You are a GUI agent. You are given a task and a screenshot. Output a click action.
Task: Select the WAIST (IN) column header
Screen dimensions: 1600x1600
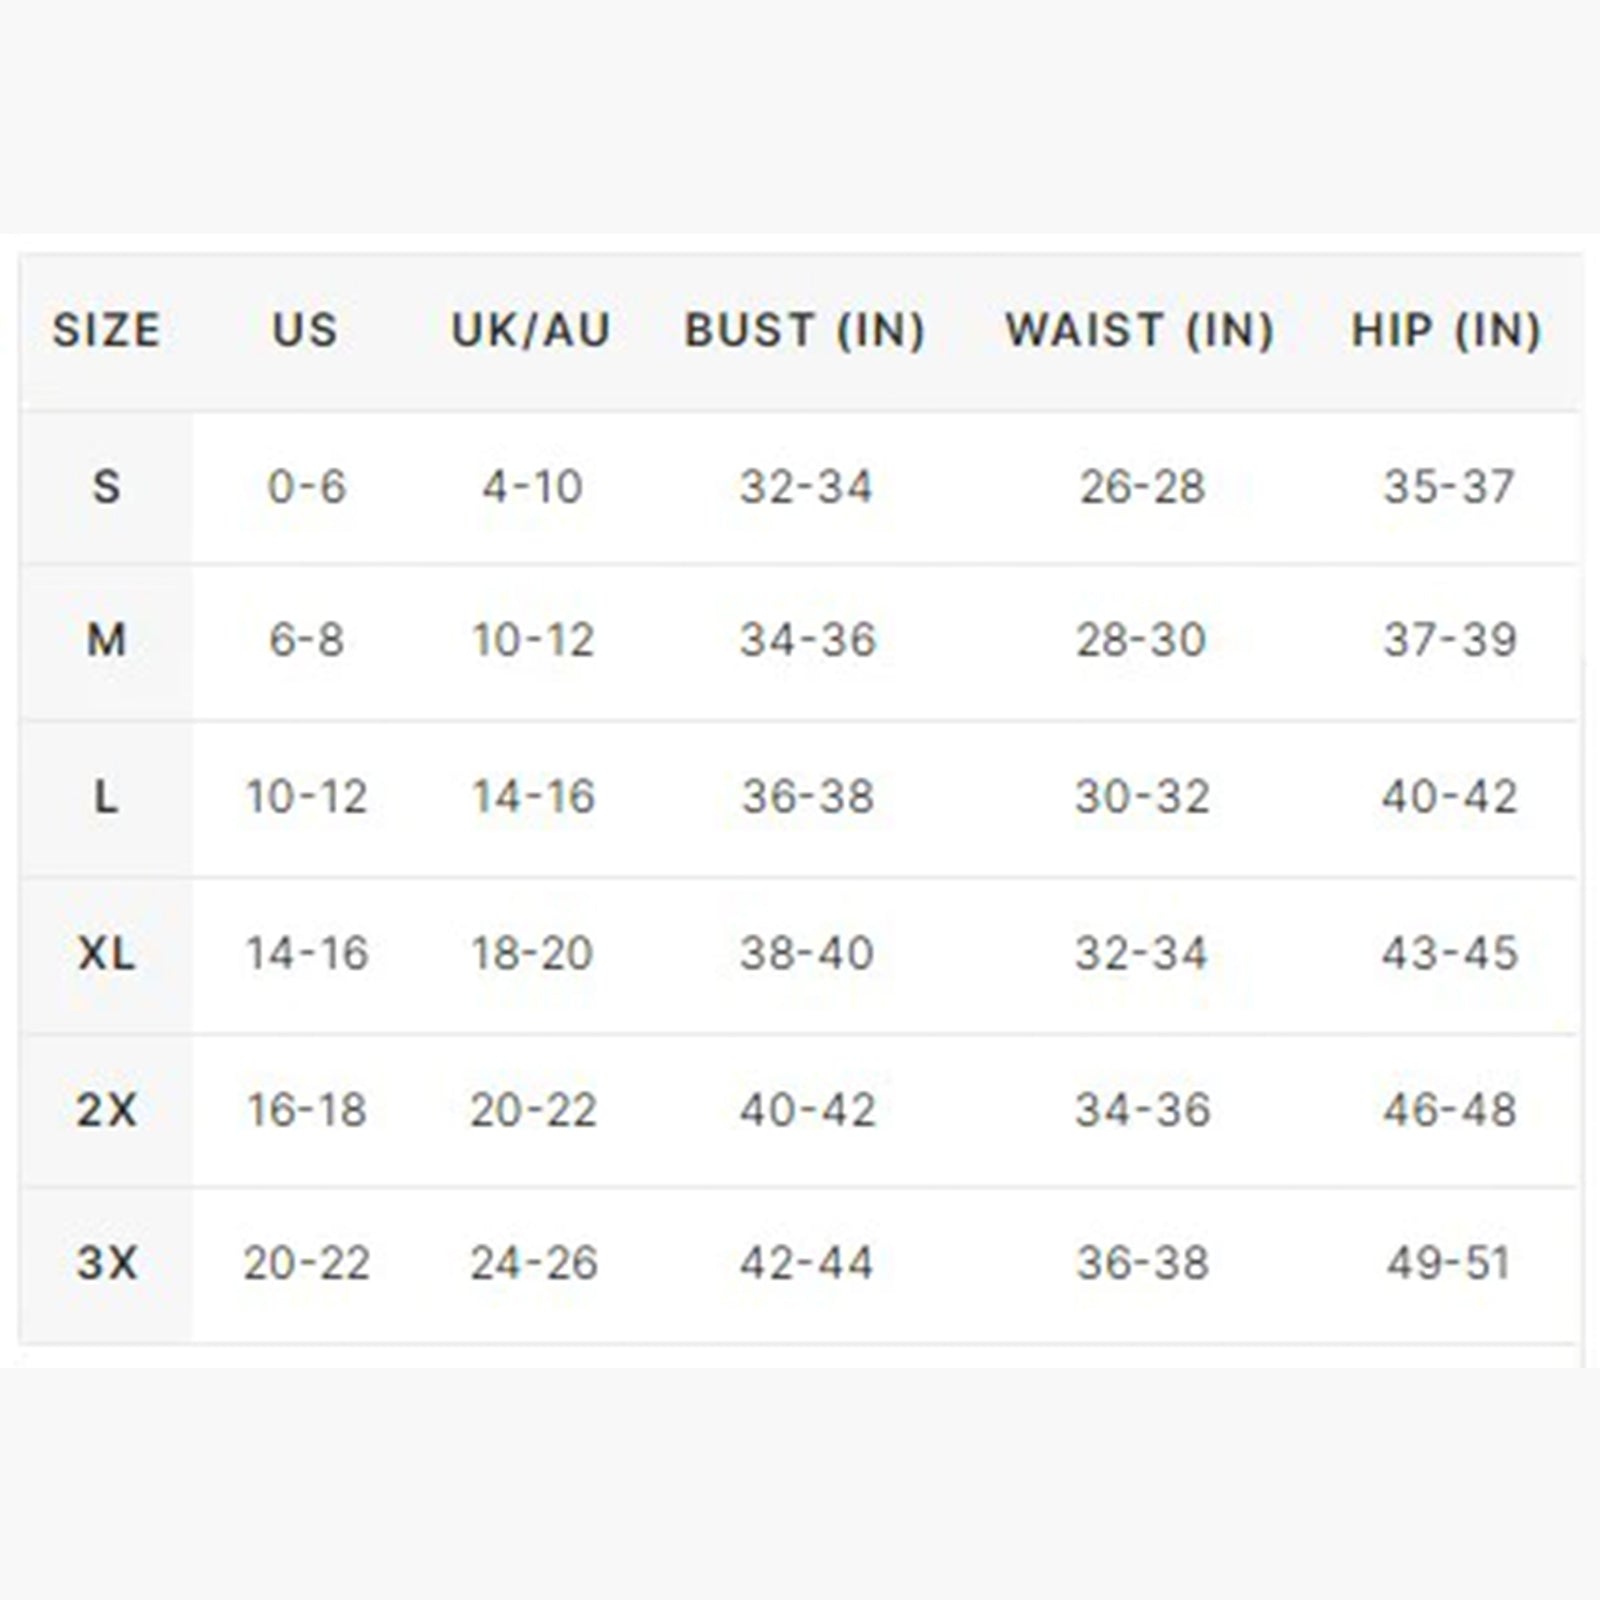point(1140,330)
